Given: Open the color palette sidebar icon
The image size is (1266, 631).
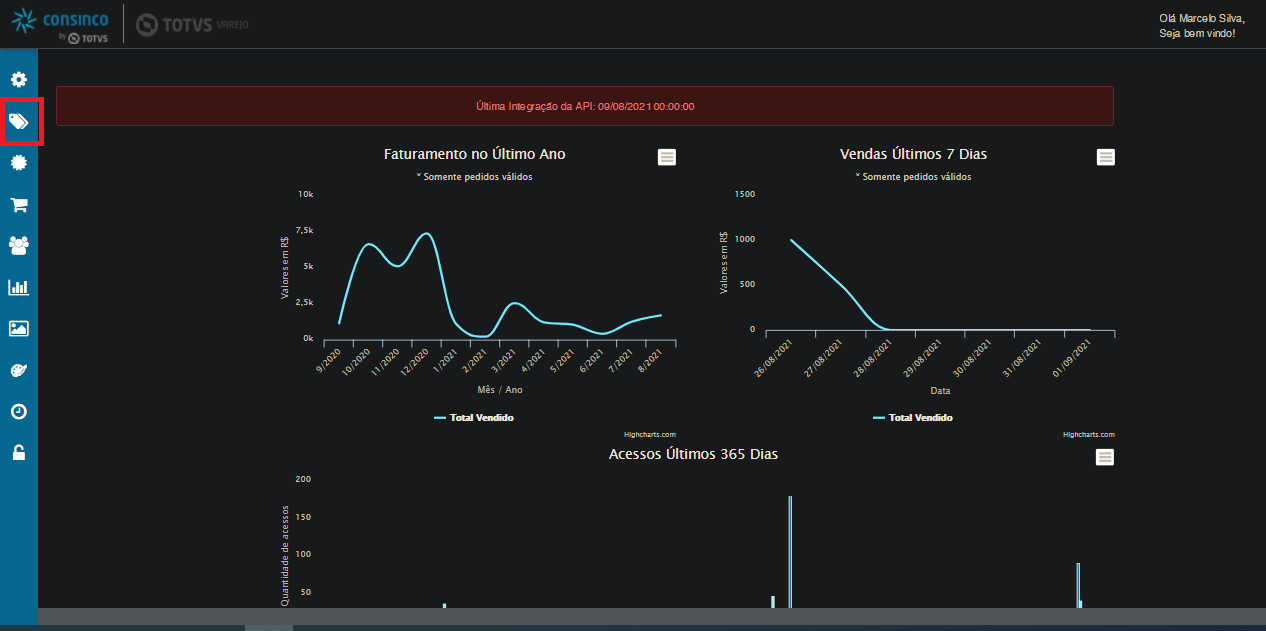Looking at the screenshot, I should (x=18, y=370).
